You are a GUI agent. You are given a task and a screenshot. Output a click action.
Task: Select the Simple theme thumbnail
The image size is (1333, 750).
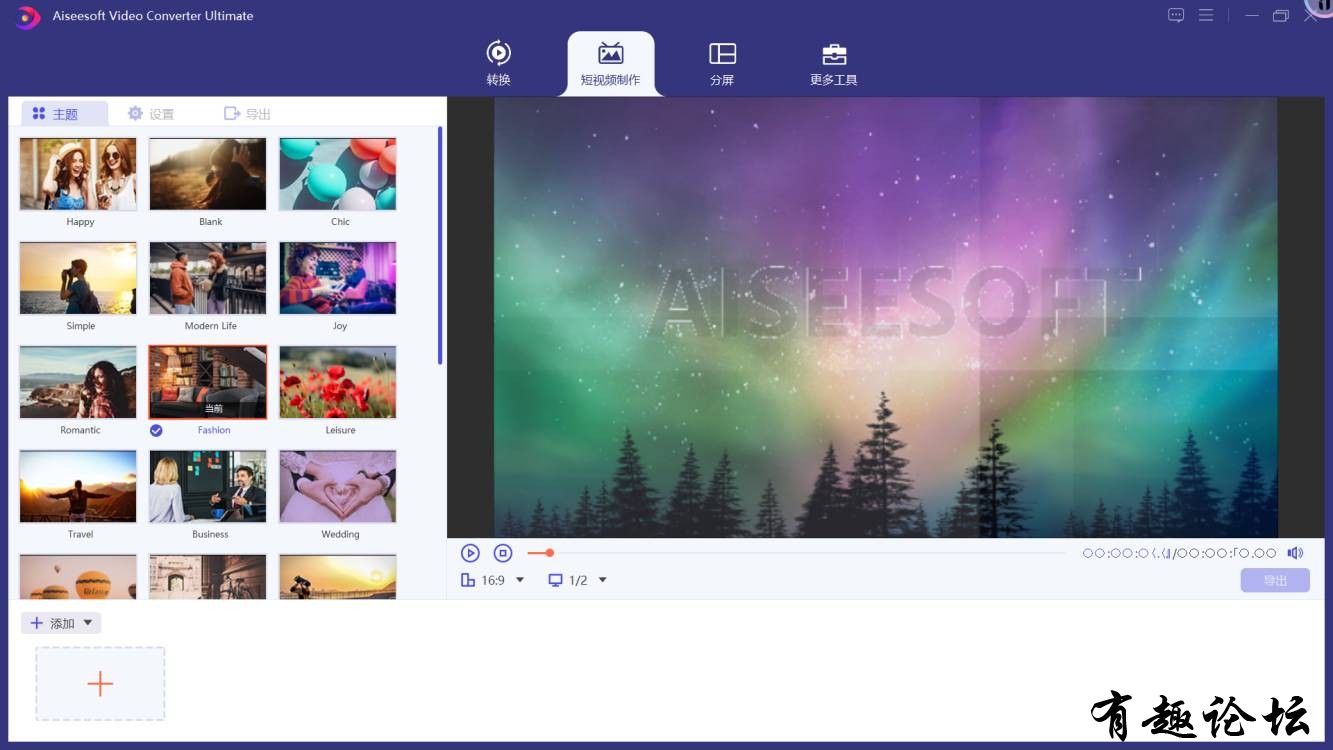(x=78, y=278)
